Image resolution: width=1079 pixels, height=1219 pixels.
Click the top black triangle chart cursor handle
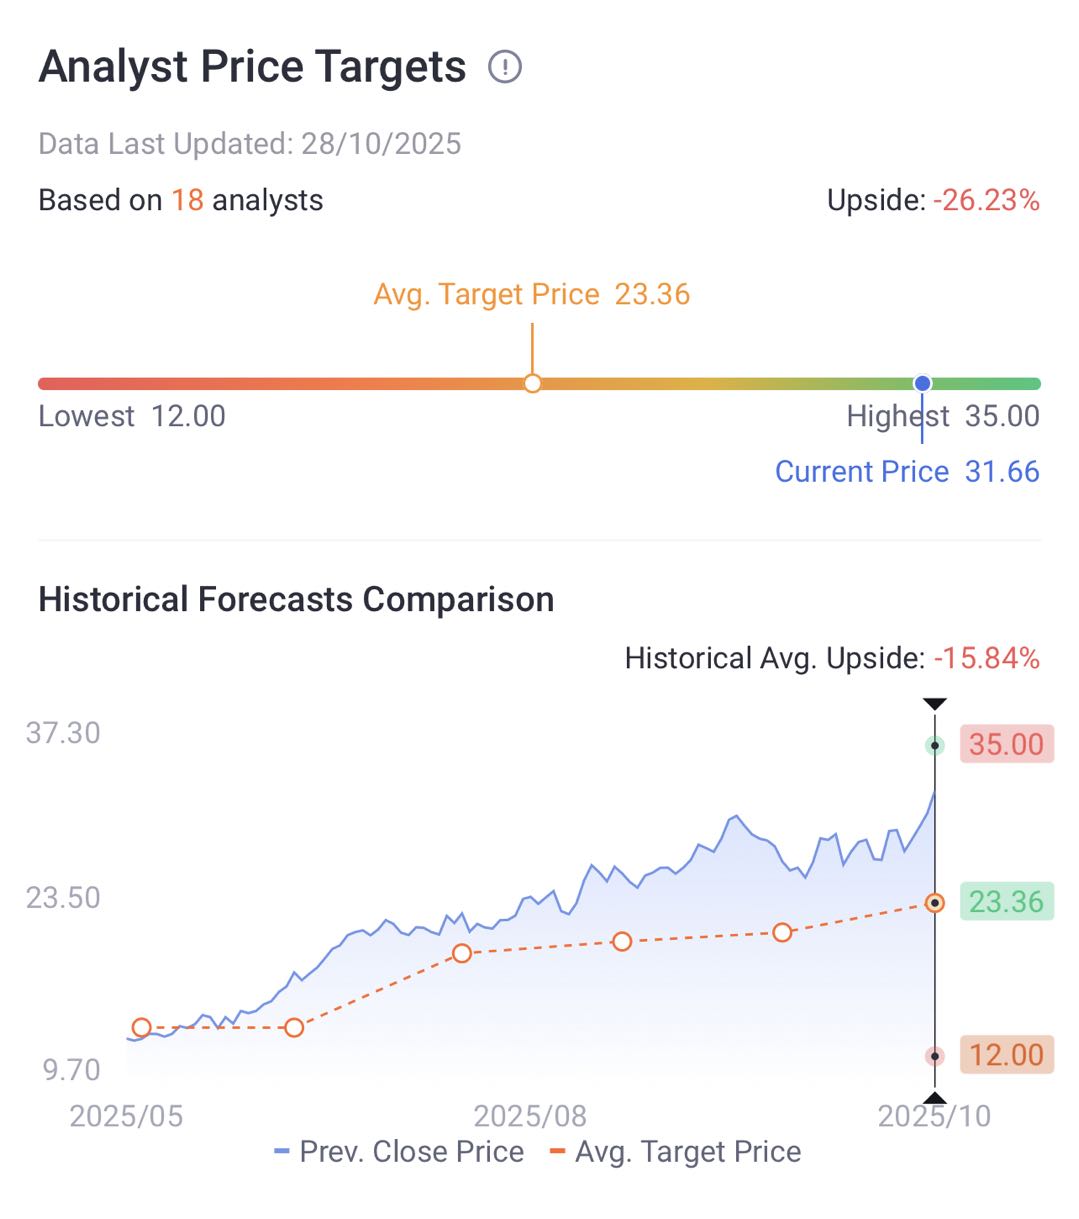935,704
